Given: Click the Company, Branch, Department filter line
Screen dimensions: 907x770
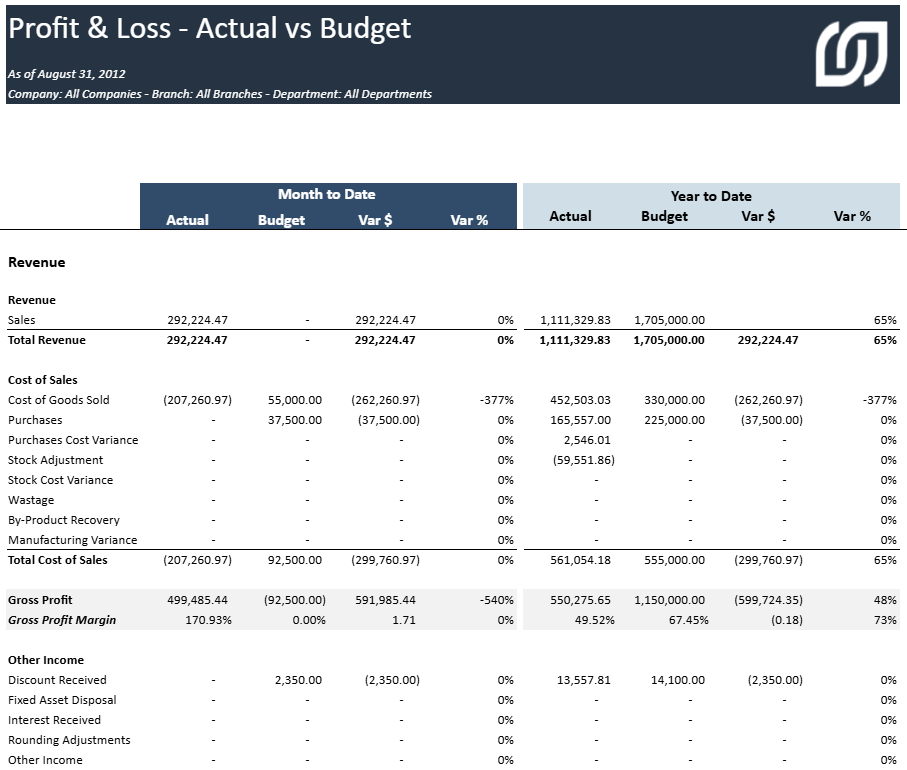Looking at the screenshot, I should click(x=219, y=94).
